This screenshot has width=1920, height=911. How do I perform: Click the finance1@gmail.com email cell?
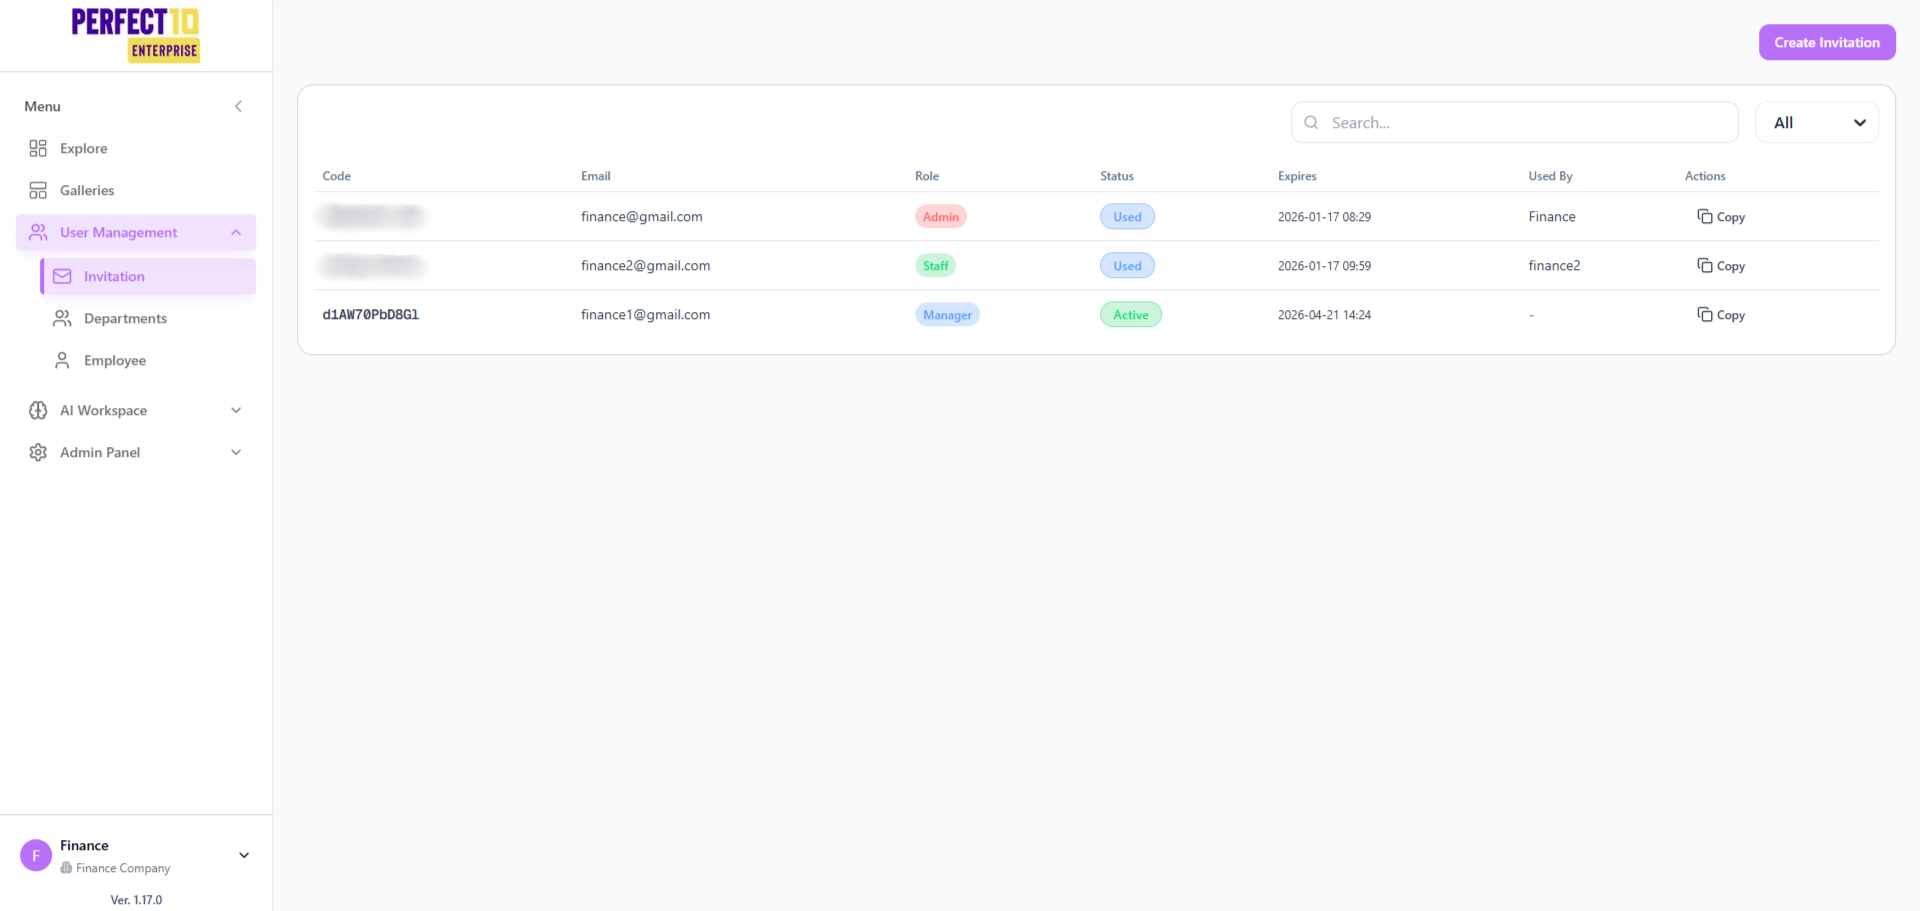[646, 314]
